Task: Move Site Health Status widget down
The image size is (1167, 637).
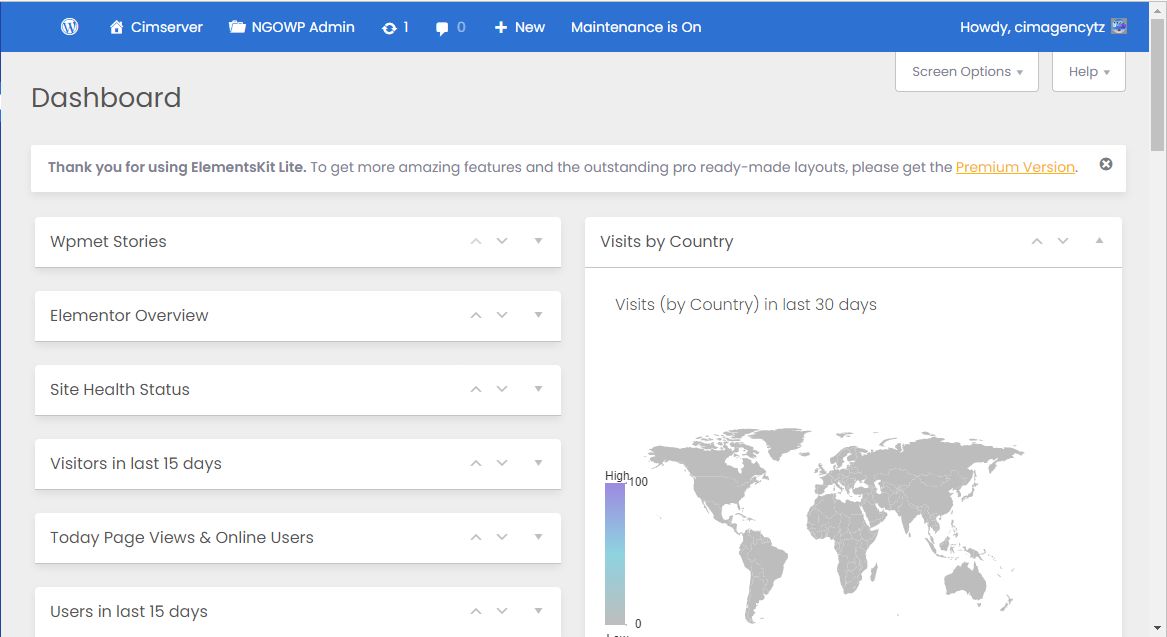Action: click(502, 389)
